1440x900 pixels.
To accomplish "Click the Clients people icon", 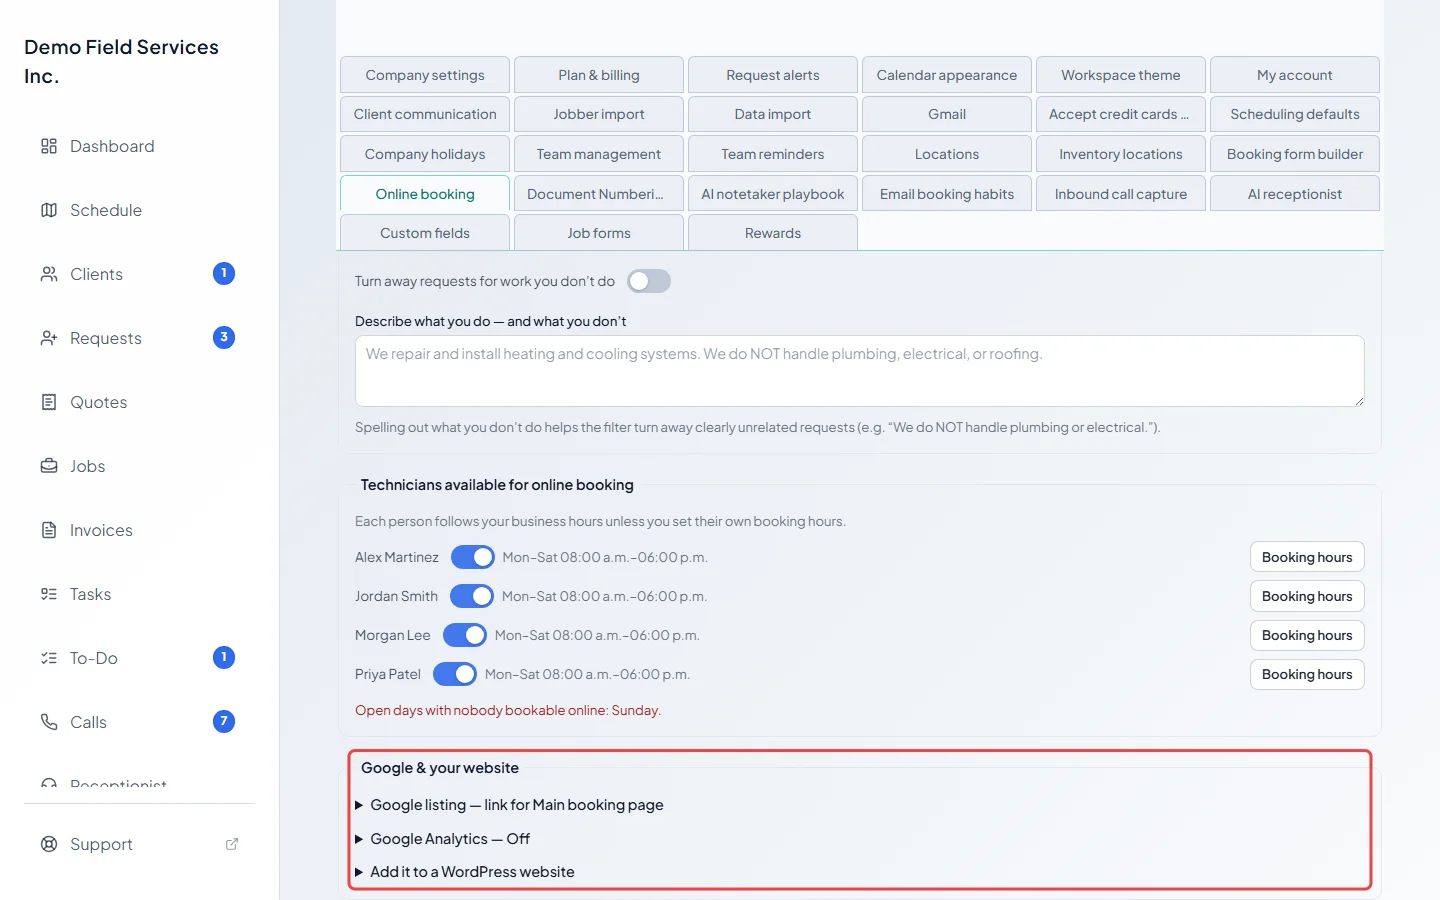I will [x=49, y=274].
